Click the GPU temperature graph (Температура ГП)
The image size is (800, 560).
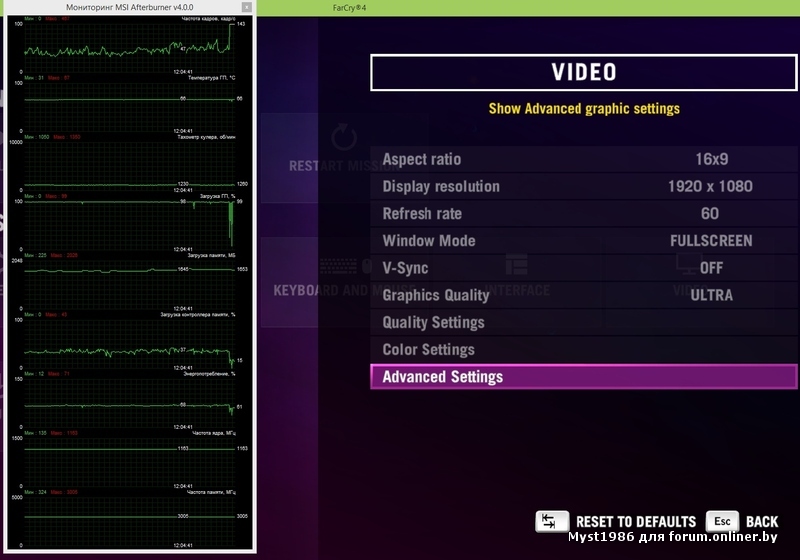(x=130, y=106)
